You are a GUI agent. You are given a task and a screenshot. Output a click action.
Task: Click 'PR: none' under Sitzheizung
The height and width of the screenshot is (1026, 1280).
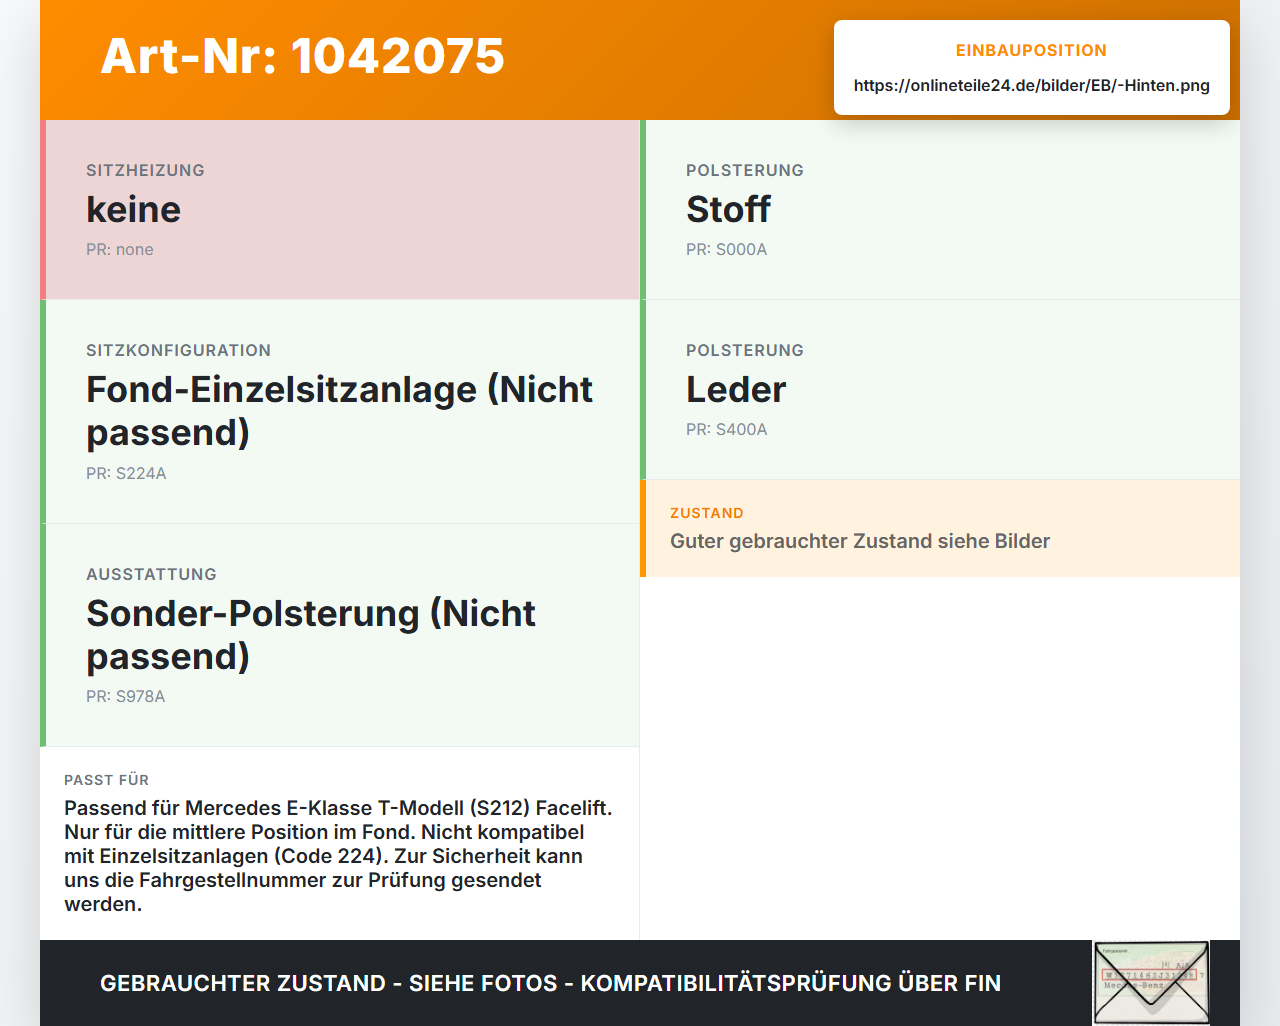click(x=119, y=249)
